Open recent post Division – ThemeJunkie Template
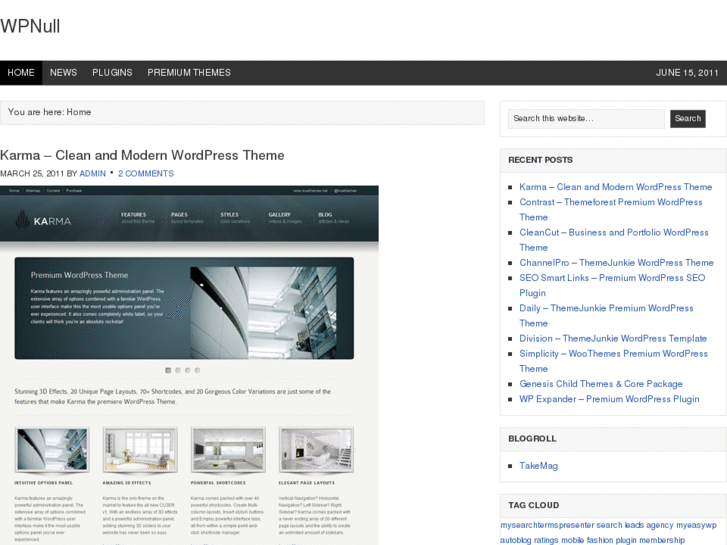 pos(613,339)
